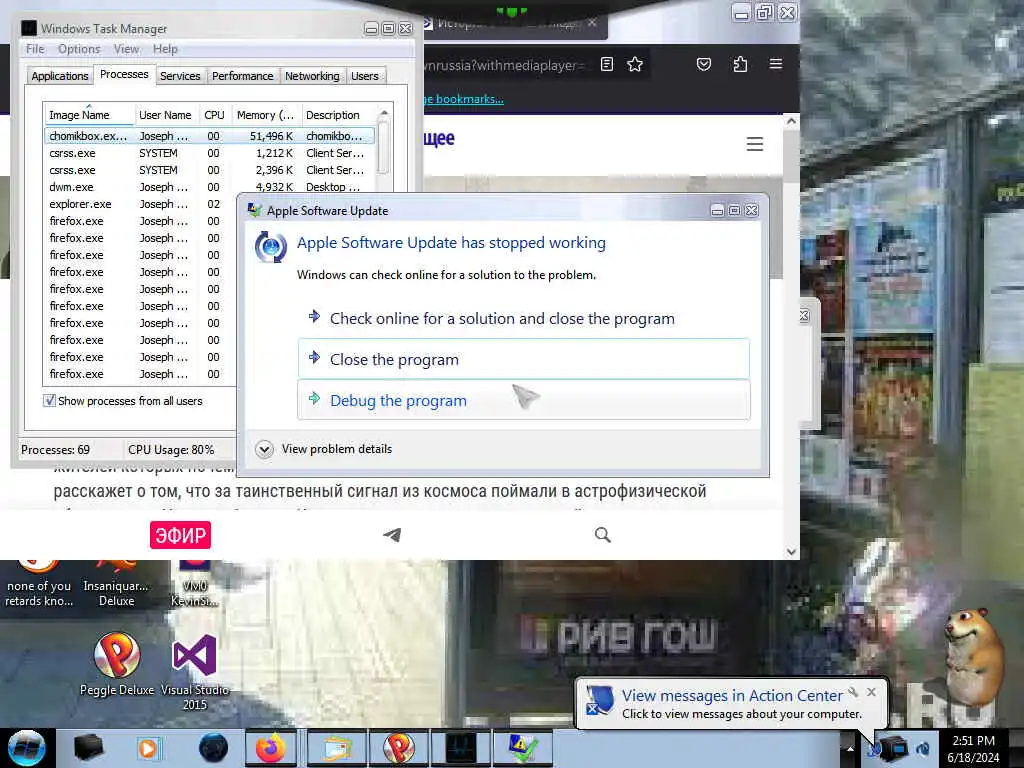
Task: Switch to Applications tab
Action: 59,76
